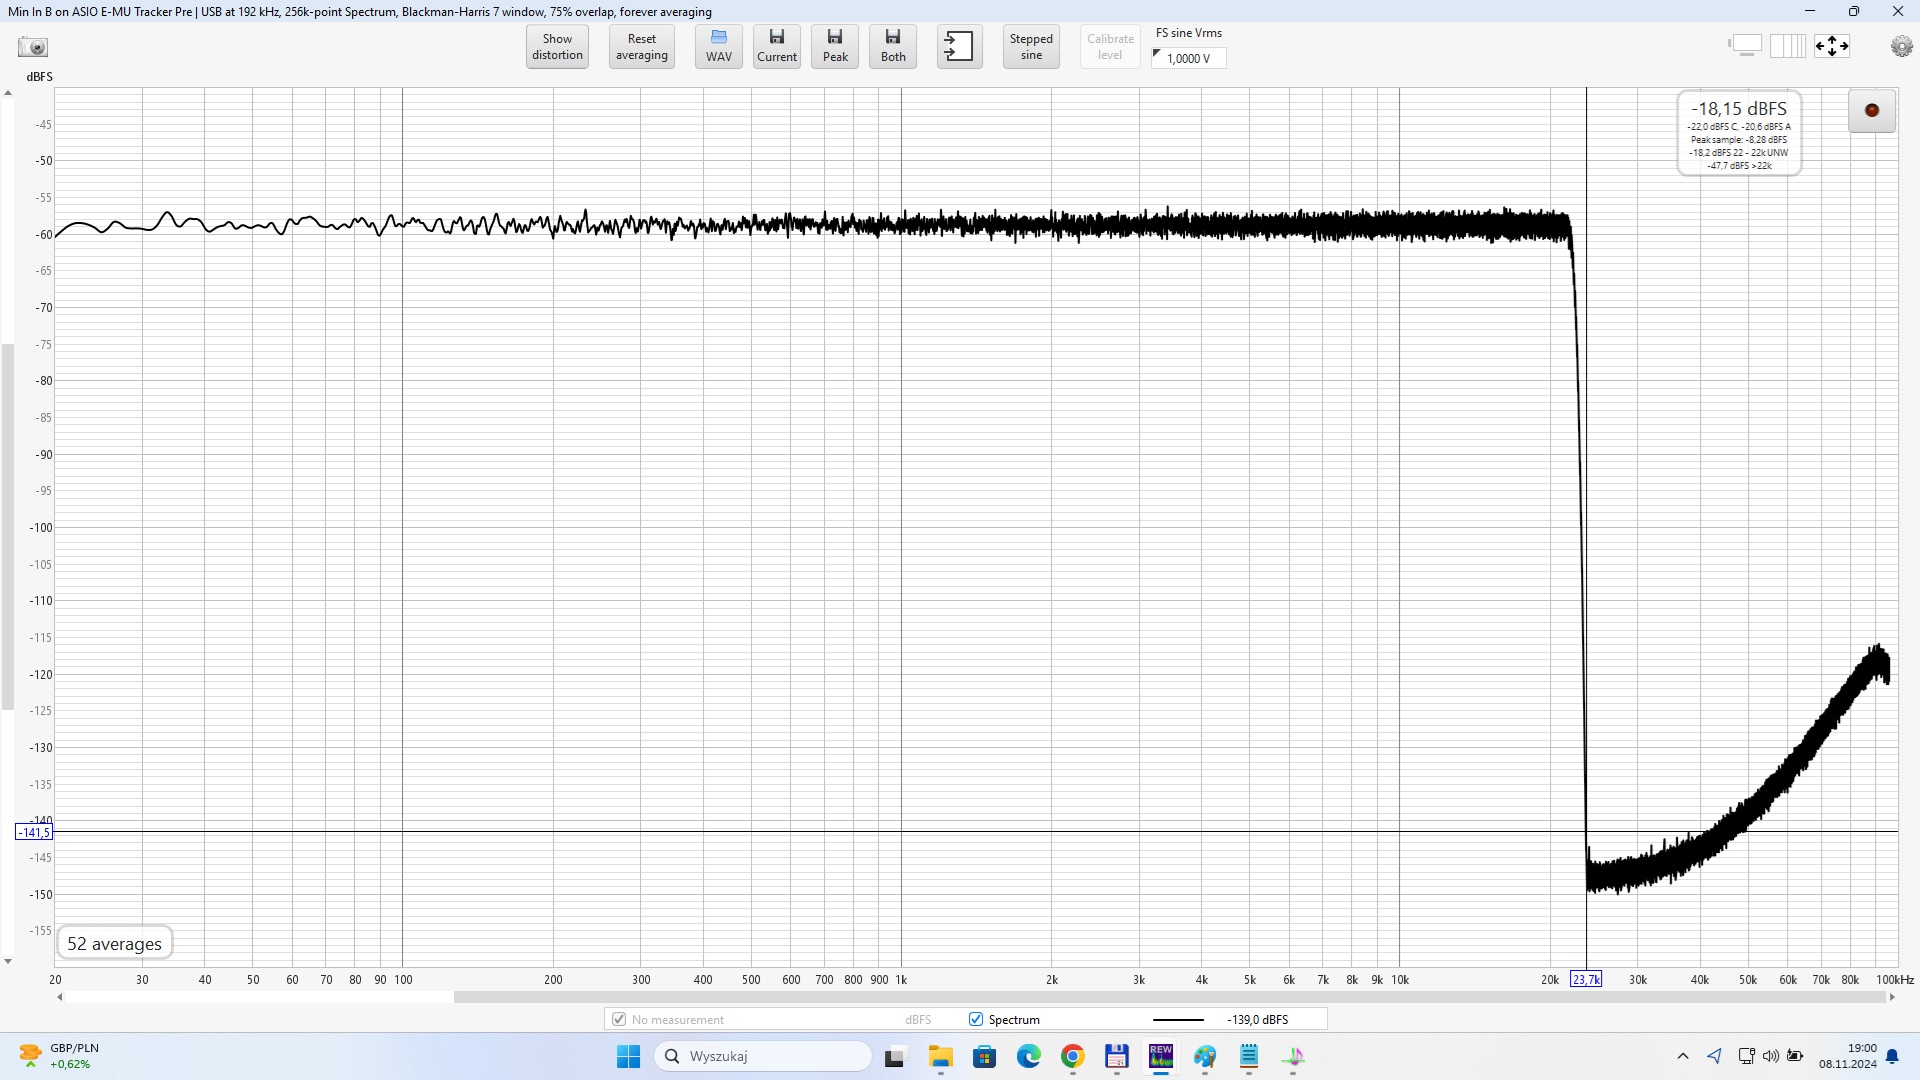The width and height of the screenshot is (1920, 1080).
Task: Click the 23,7k frequency cursor label
Action: click(1586, 979)
